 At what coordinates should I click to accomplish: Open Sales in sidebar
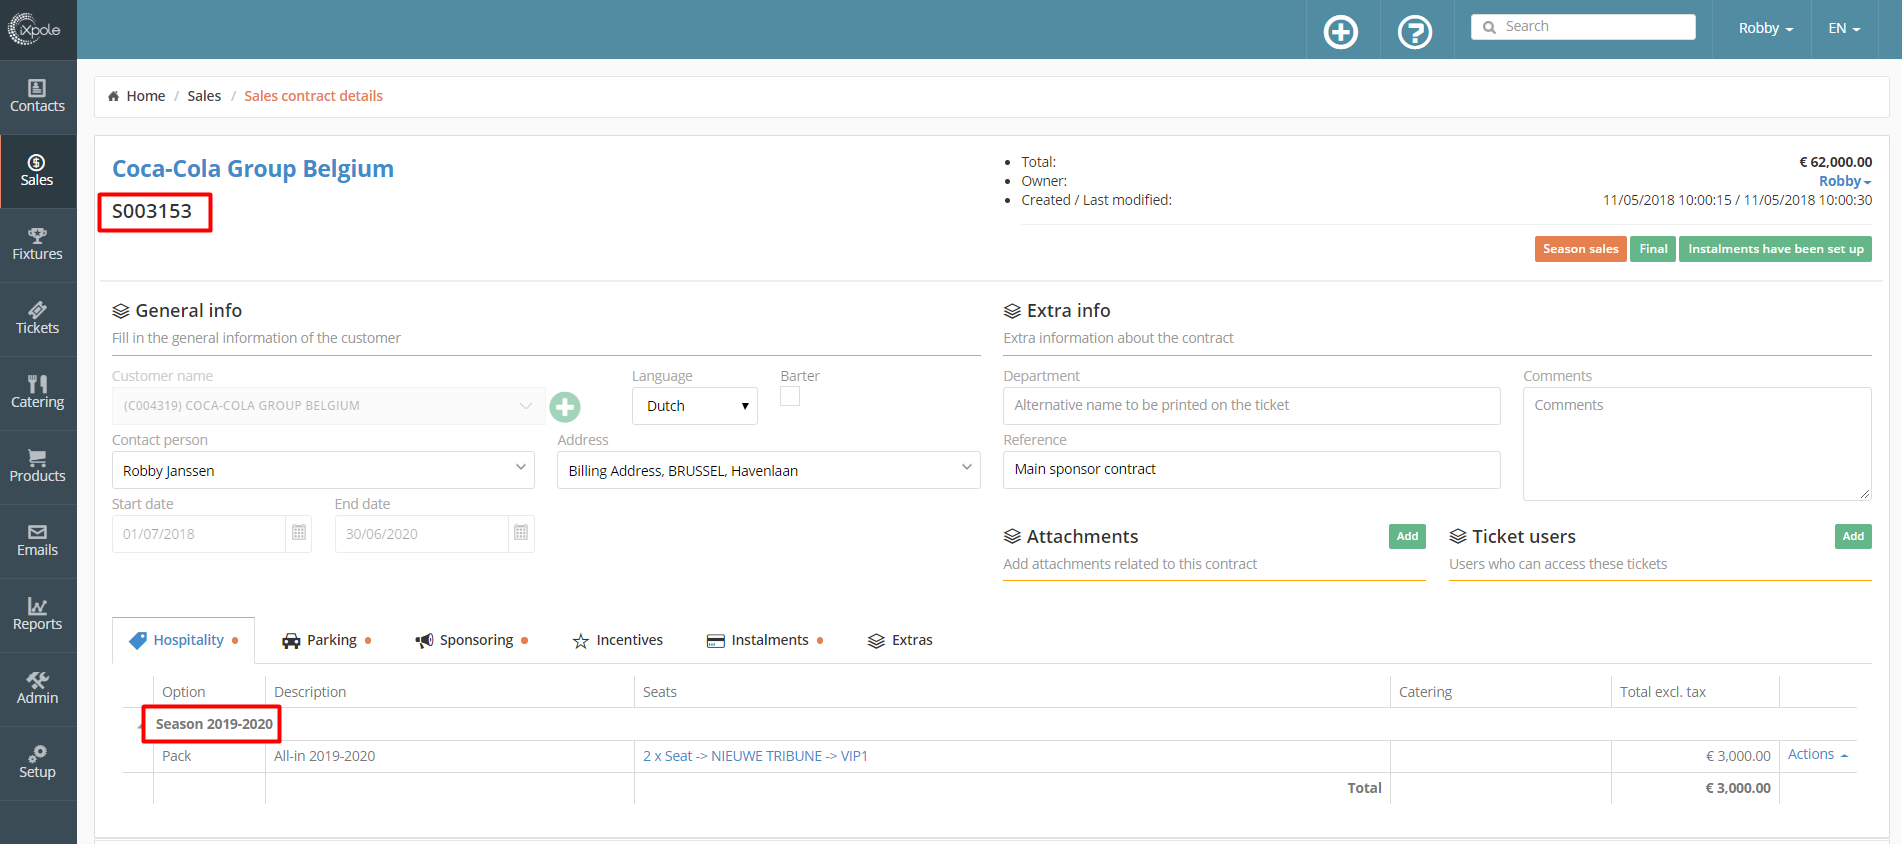[x=37, y=171]
